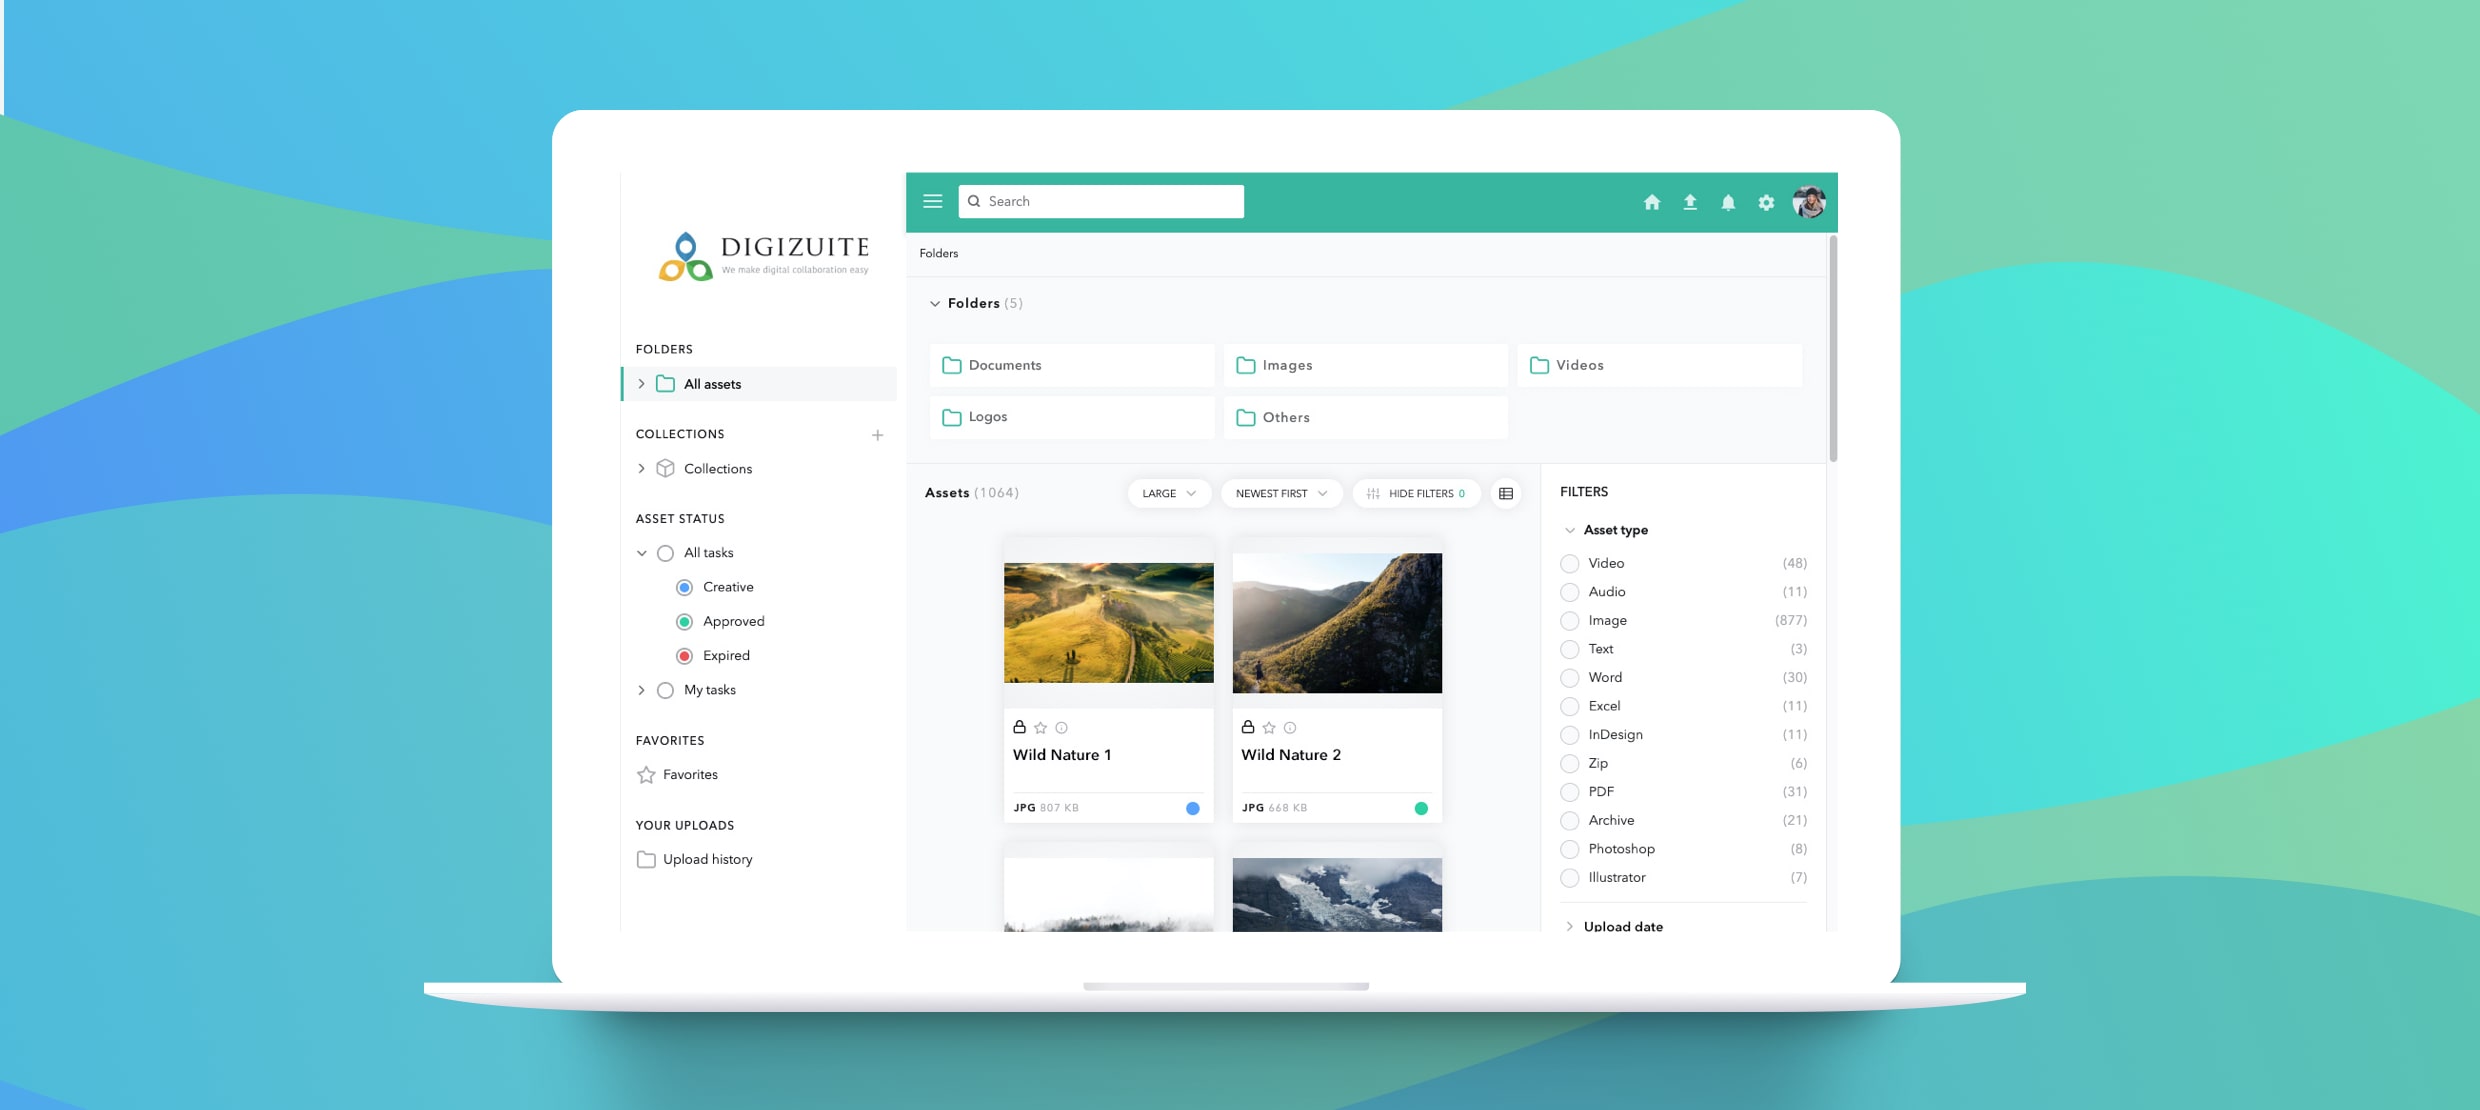
Task: Filter by Video asset type
Action: click(x=1569, y=563)
